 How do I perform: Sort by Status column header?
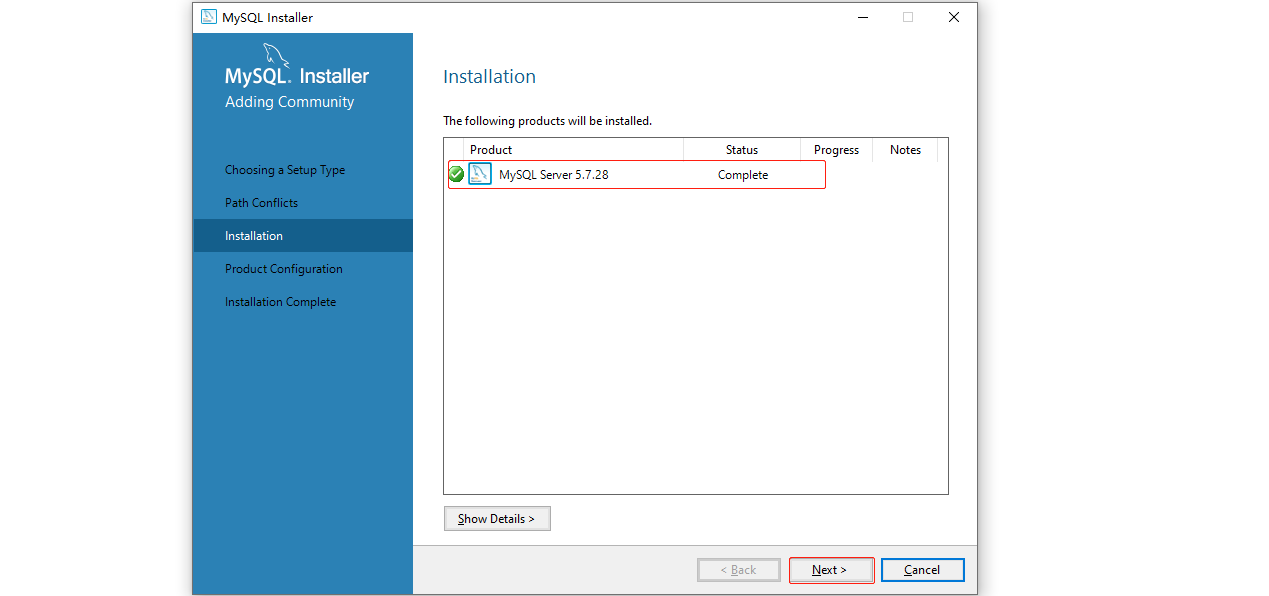pyautogui.click(x=742, y=150)
